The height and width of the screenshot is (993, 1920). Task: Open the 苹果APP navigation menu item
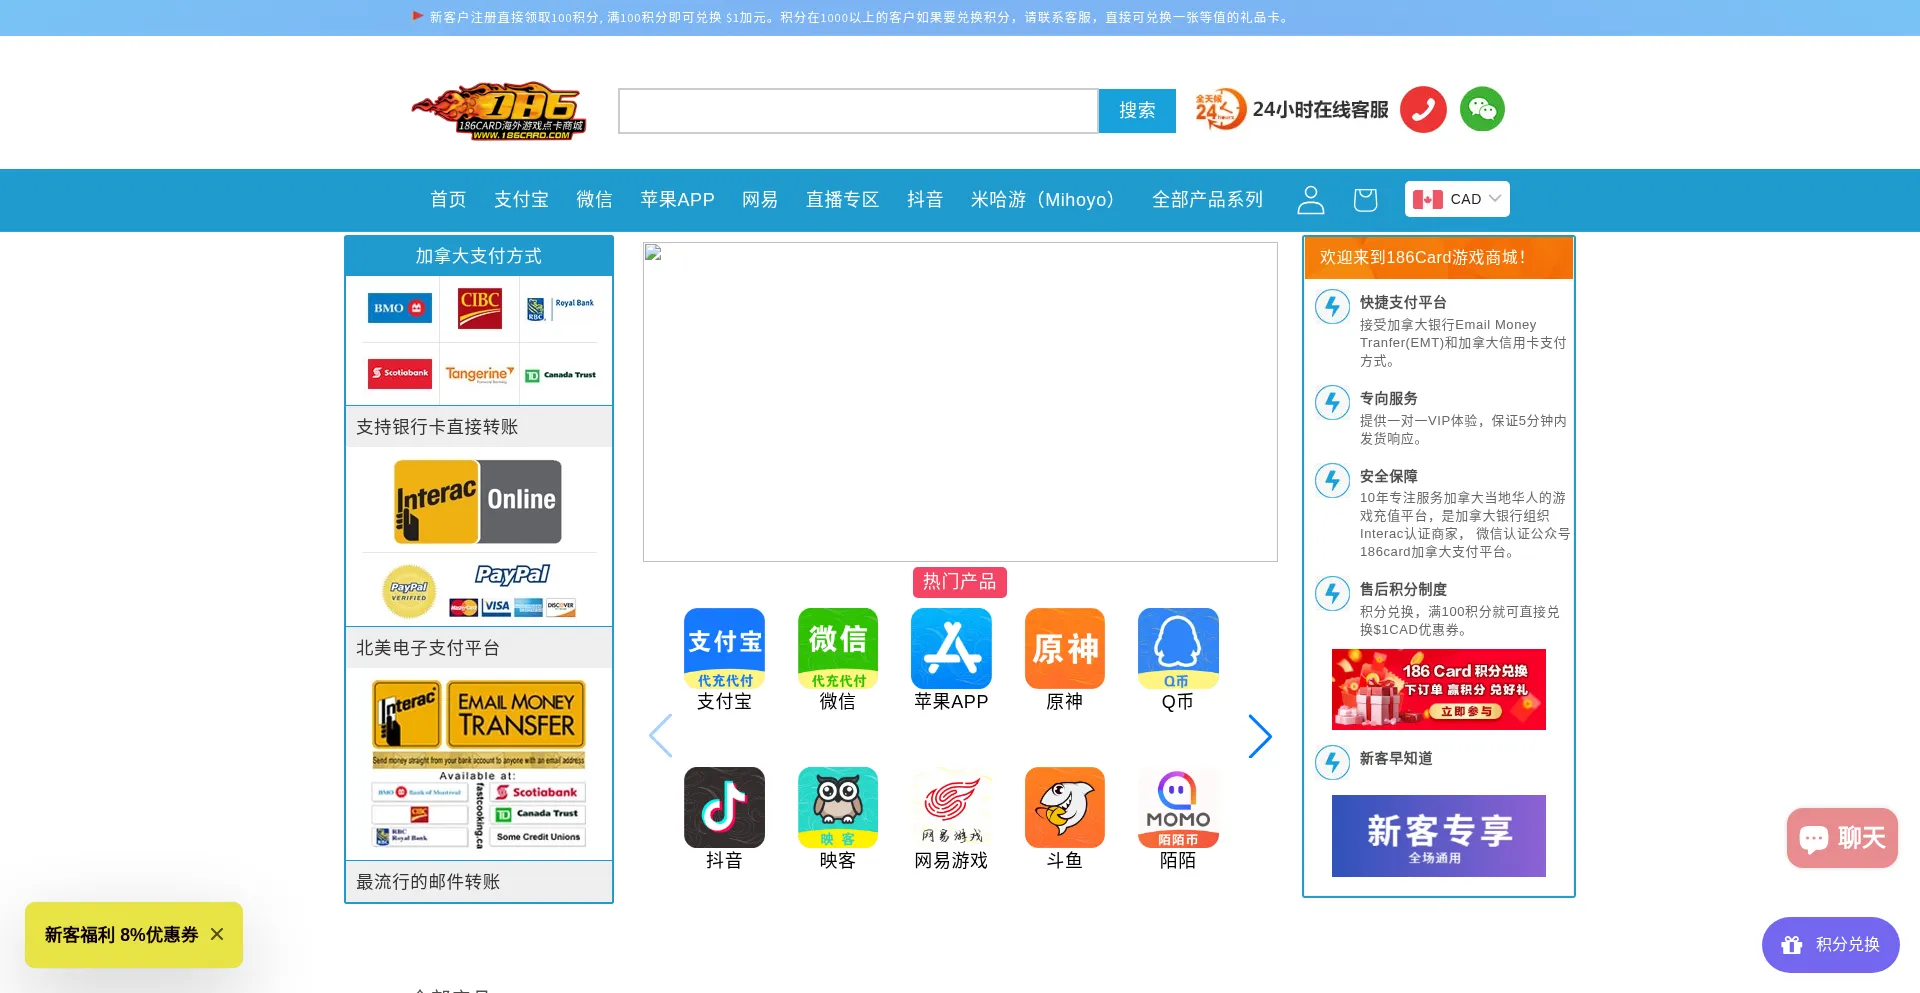click(x=677, y=200)
